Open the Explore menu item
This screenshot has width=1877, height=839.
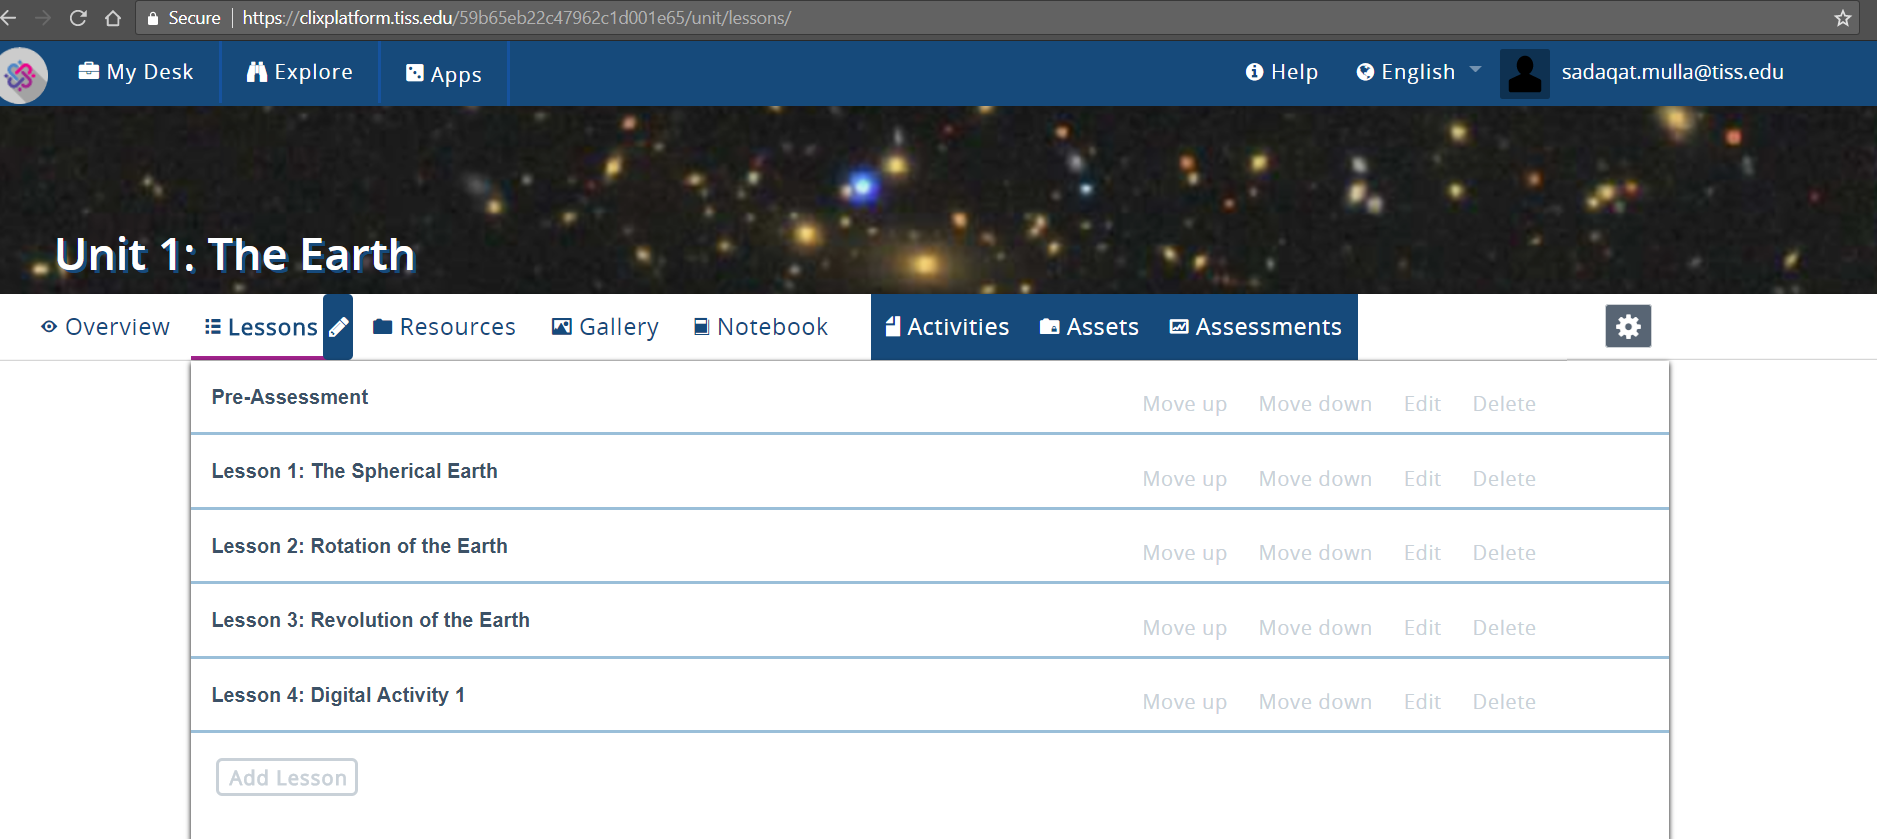[300, 72]
